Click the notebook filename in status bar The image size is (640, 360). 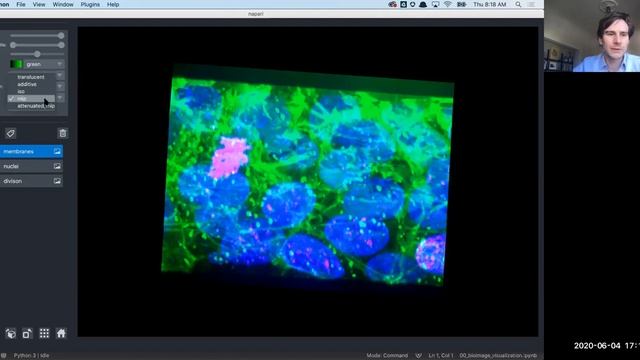(x=498, y=356)
